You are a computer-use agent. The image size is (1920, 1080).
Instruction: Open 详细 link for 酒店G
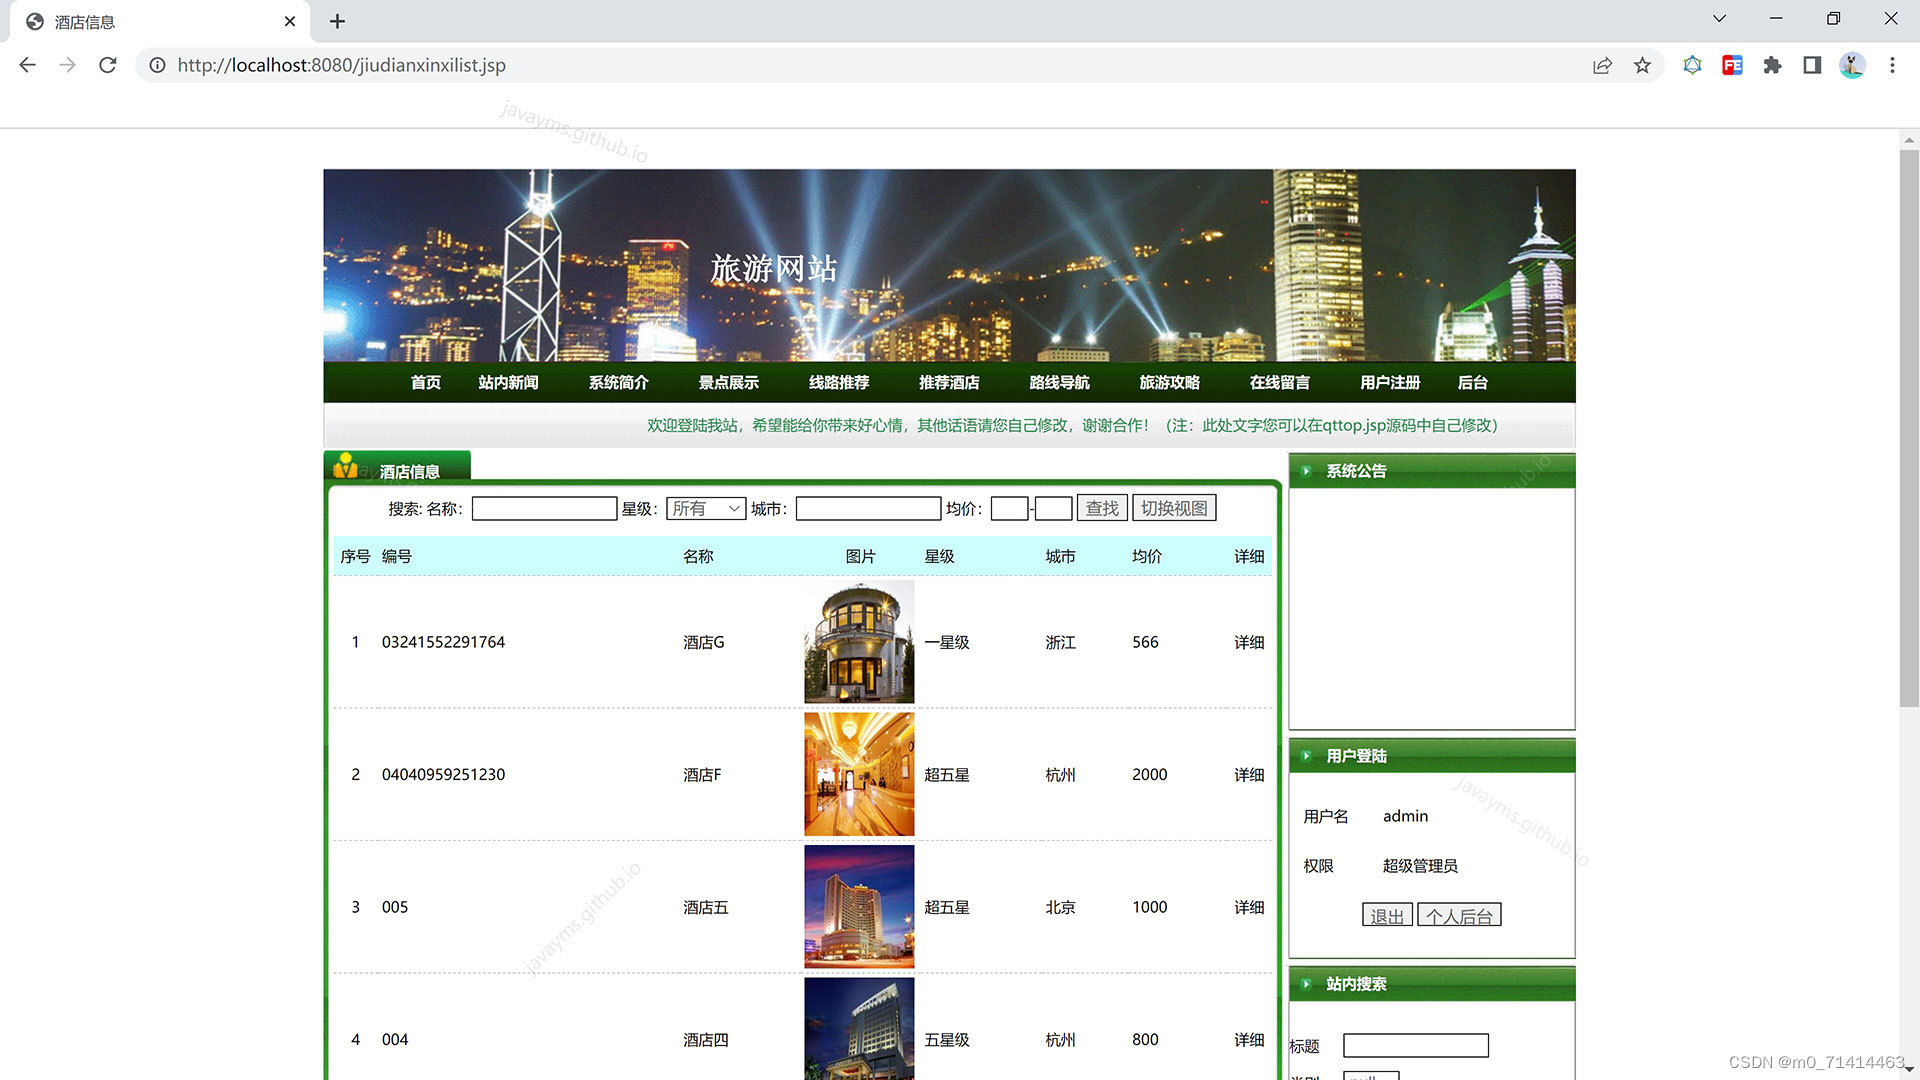[1248, 642]
